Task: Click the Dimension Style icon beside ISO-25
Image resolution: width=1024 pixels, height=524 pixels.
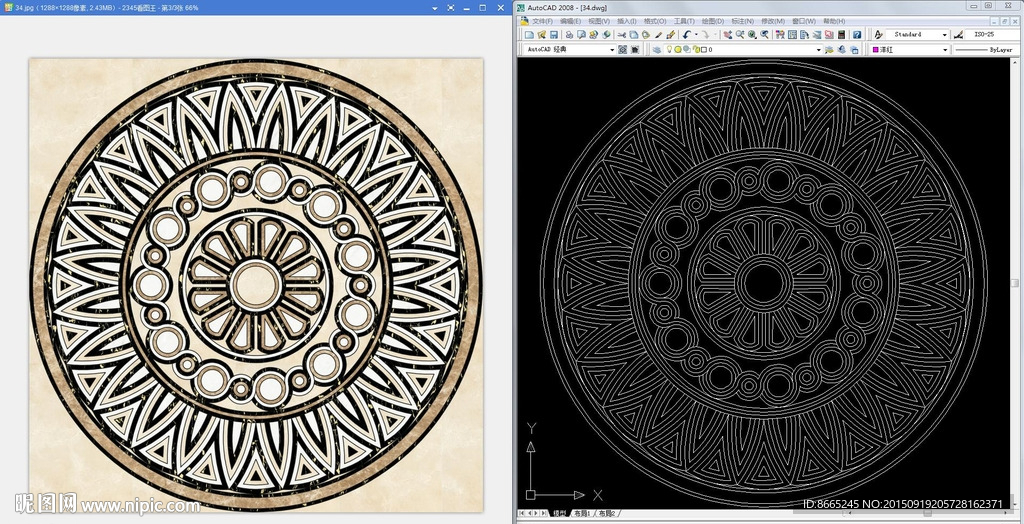Action: pyautogui.click(x=958, y=35)
